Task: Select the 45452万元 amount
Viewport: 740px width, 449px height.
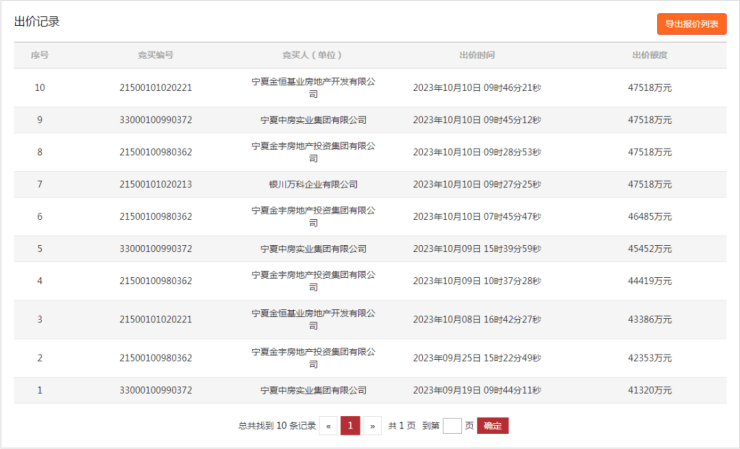Action: click(x=650, y=249)
